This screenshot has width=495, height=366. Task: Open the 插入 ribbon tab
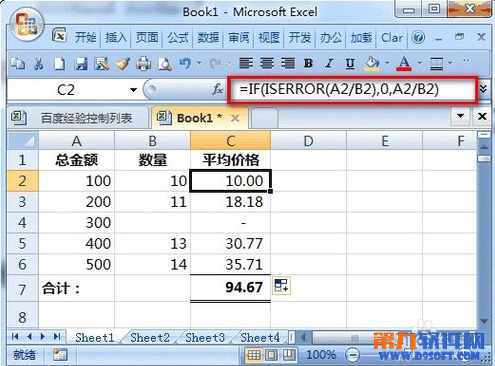[116, 38]
